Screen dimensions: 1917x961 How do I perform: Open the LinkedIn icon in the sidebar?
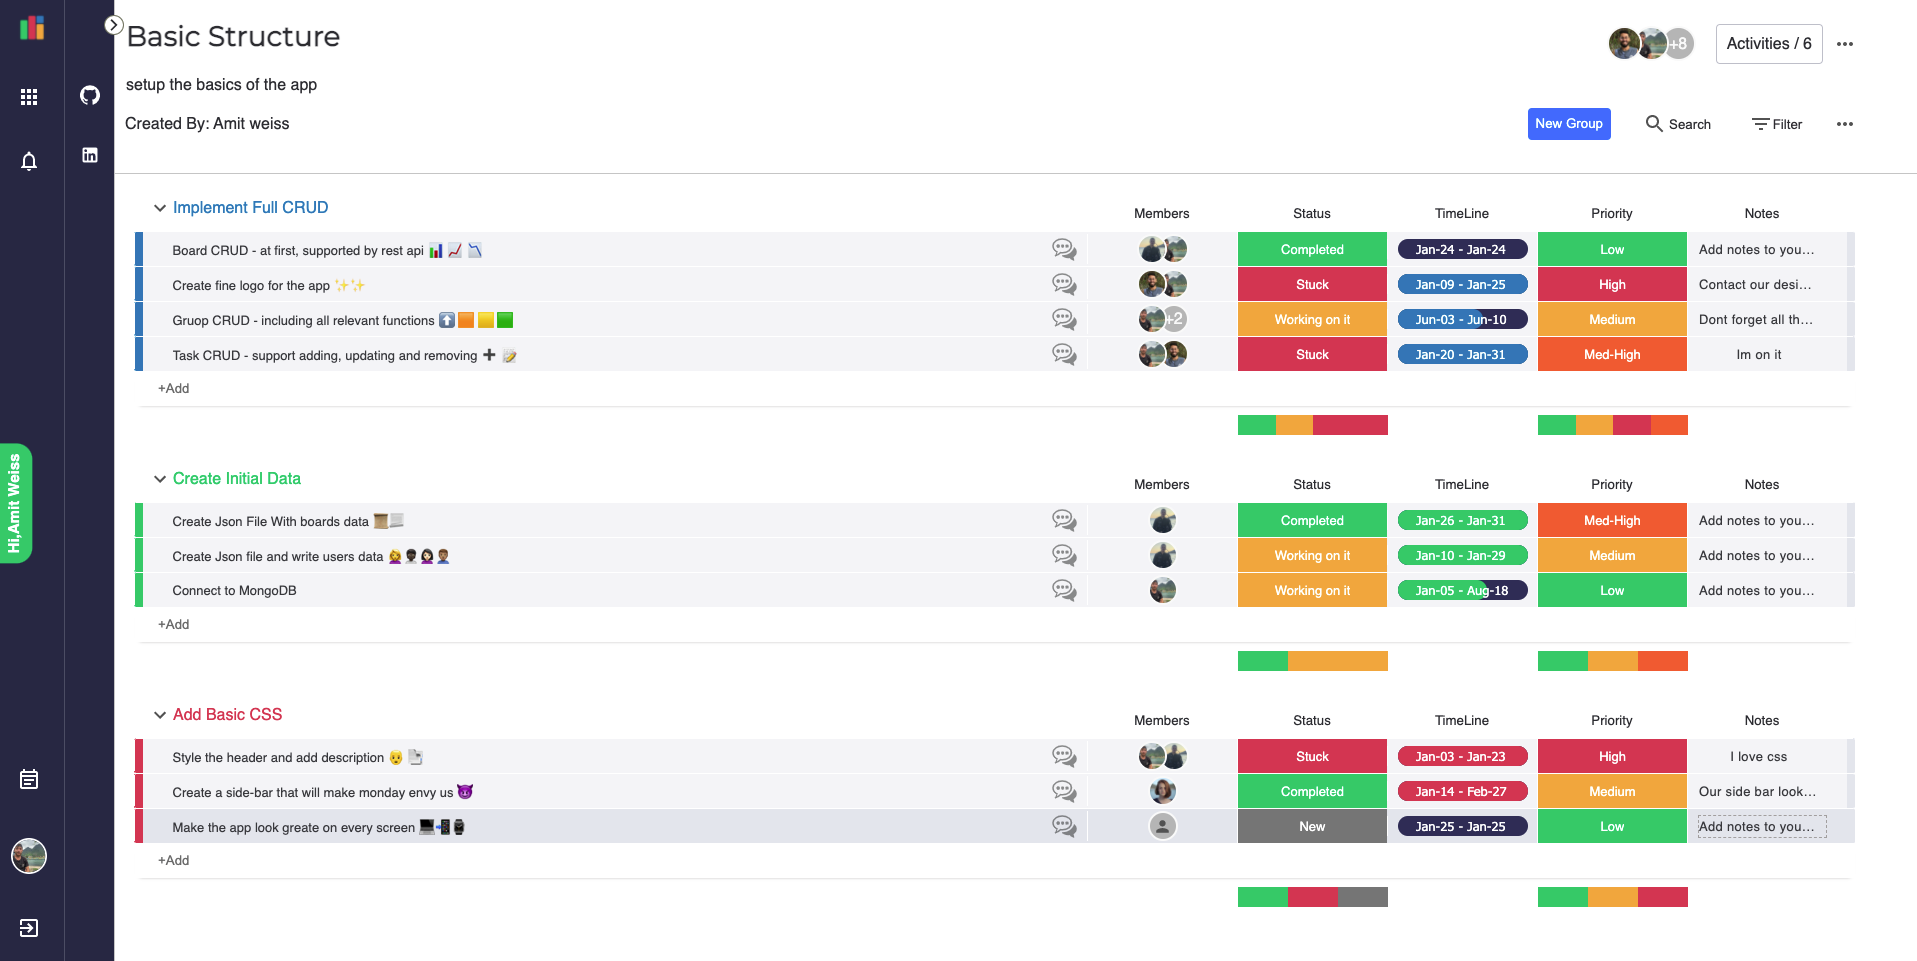pyautogui.click(x=89, y=154)
